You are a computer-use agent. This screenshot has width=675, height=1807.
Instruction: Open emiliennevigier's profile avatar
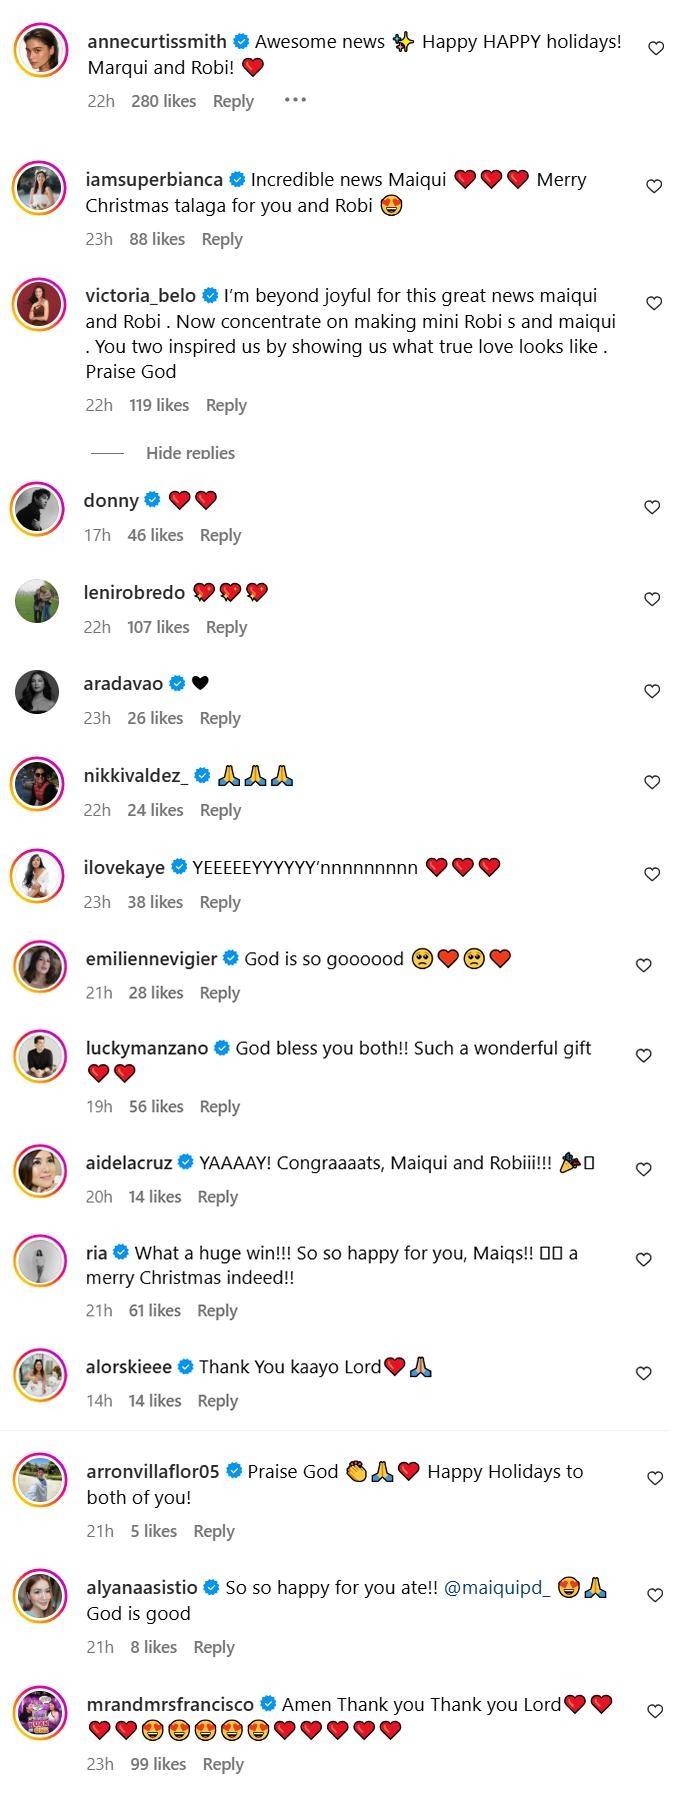tap(41, 966)
